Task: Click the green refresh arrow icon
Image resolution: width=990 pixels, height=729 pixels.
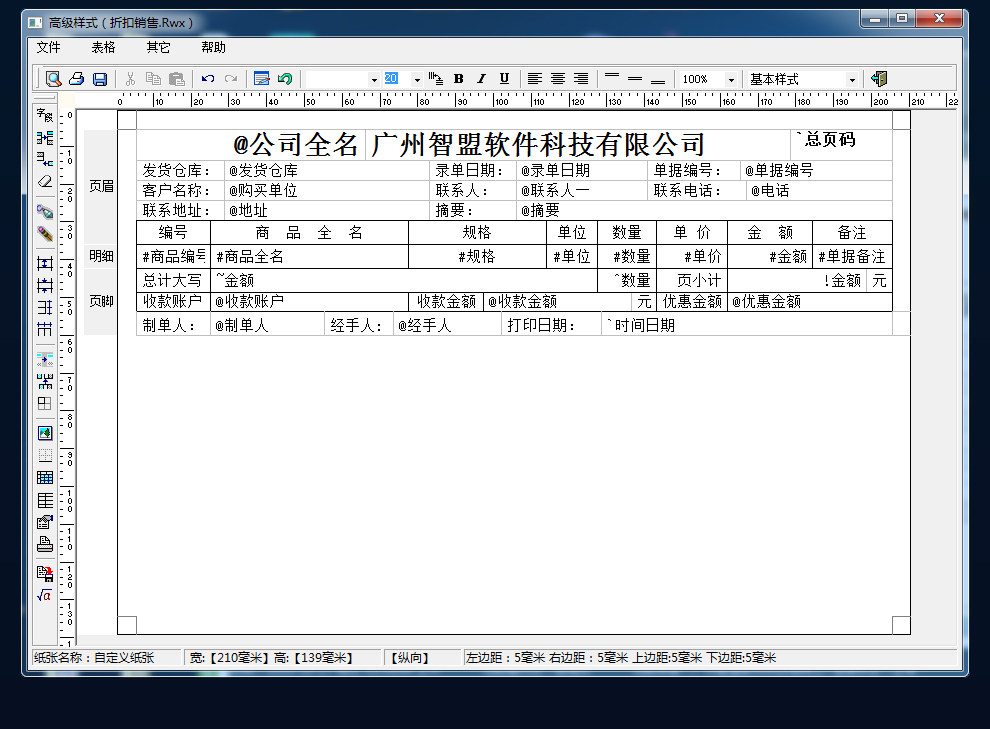Action: (285, 79)
